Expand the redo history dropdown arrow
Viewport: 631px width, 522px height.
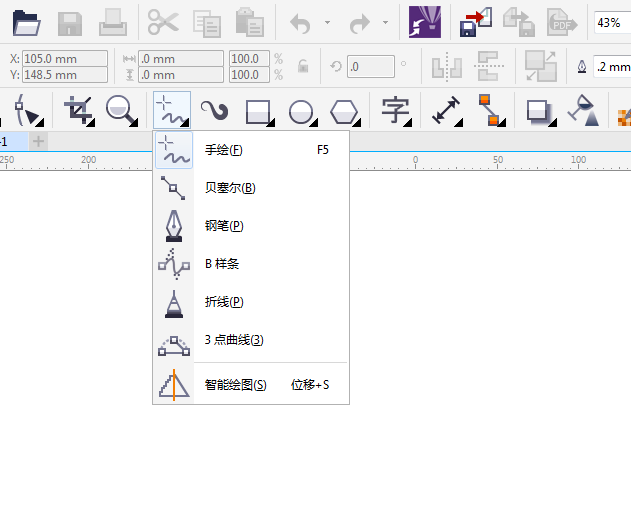click(386, 23)
